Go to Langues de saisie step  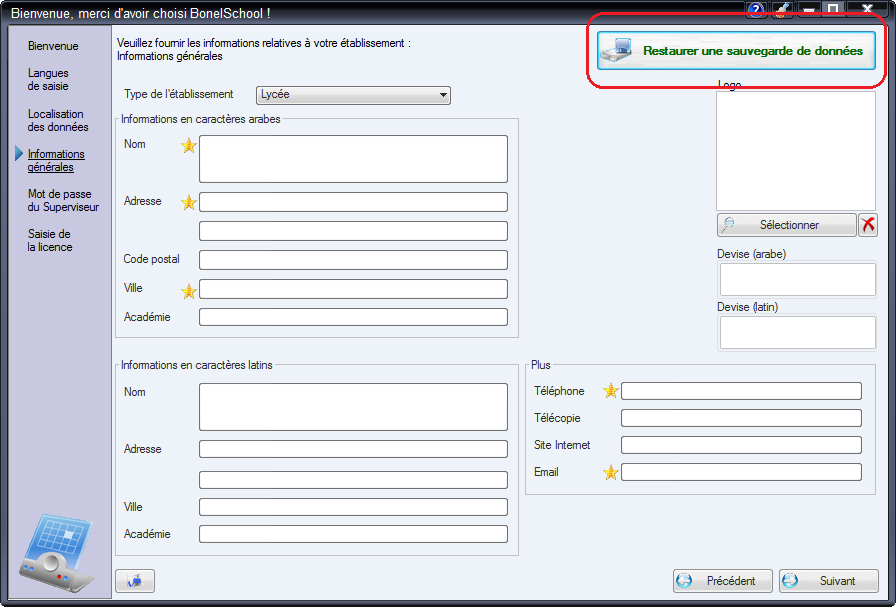pyautogui.click(x=48, y=79)
